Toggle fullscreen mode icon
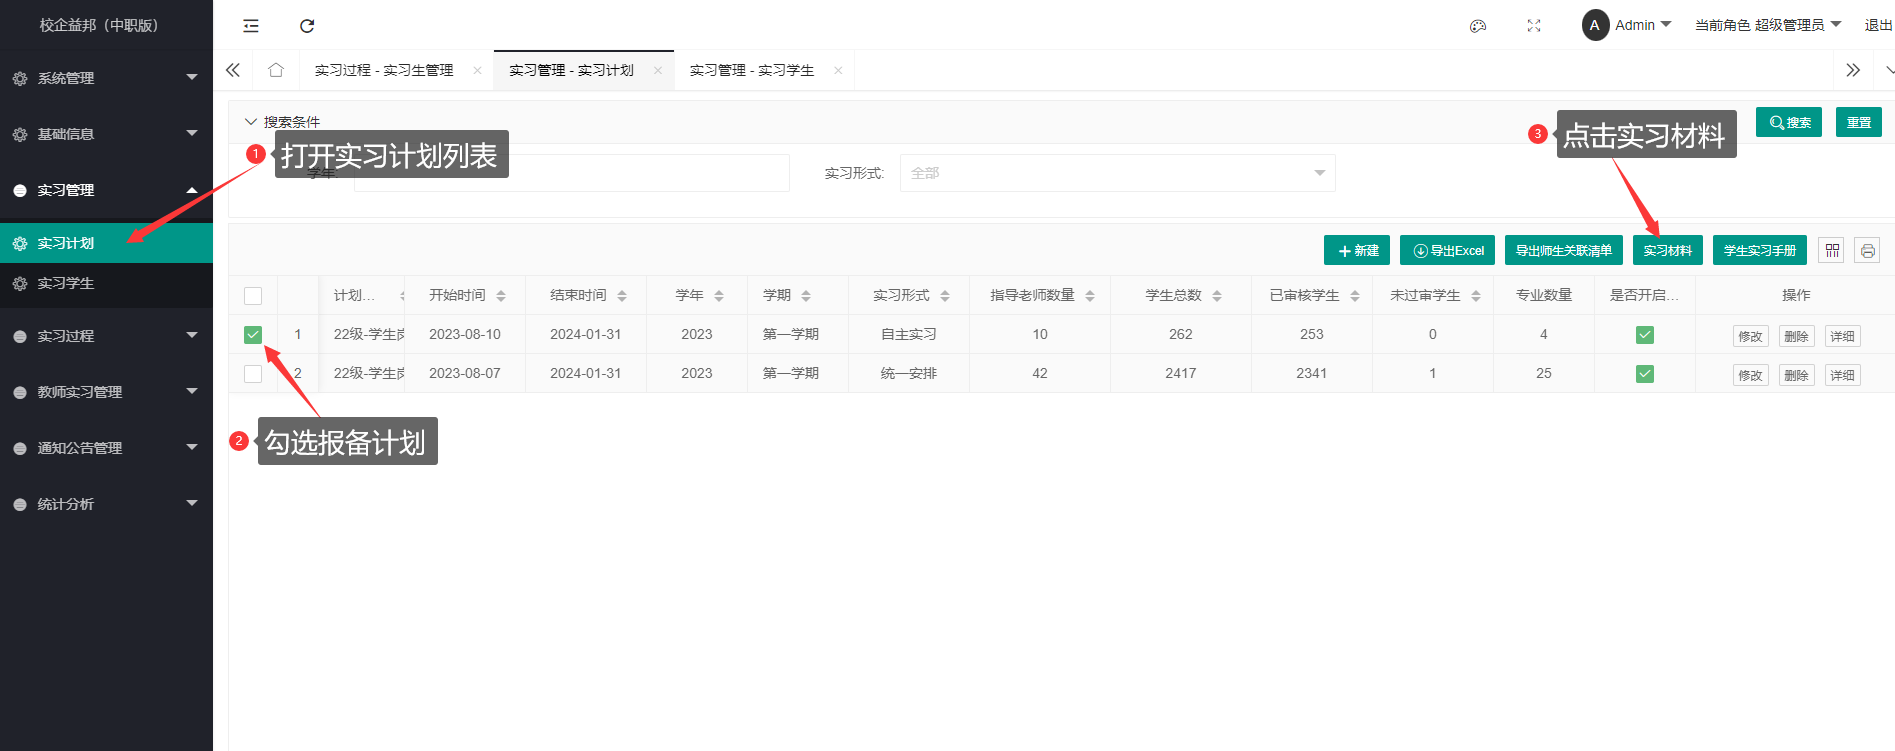This screenshot has height=751, width=1895. (x=1533, y=26)
